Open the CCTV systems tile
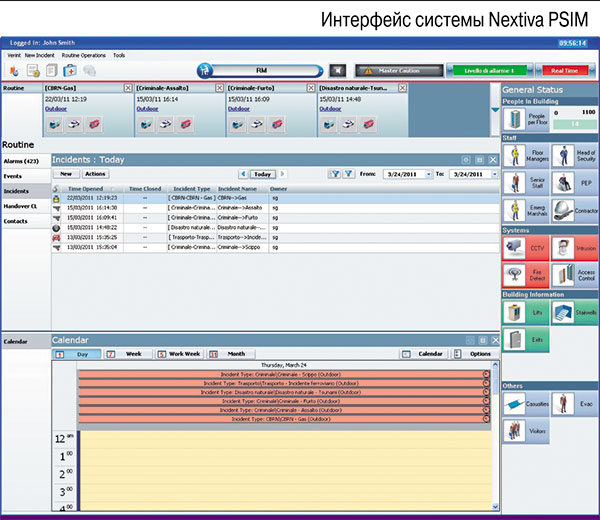600x520 pixels. pyautogui.click(x=526, y=246)
